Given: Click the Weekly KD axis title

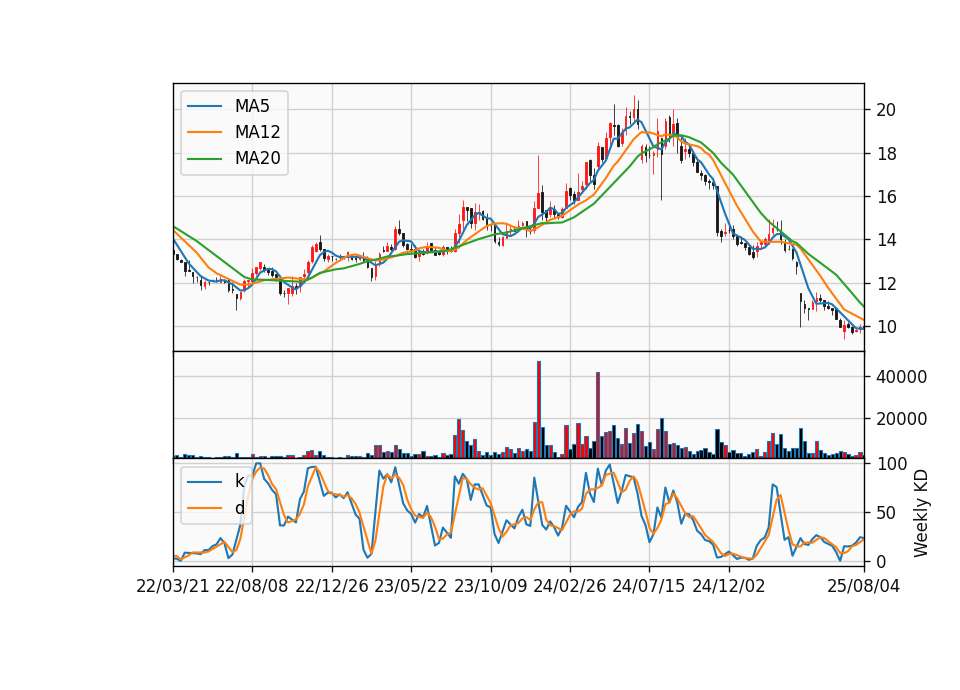Looking at the screenshot, I should pyautogui.click(x=920, y=514).
